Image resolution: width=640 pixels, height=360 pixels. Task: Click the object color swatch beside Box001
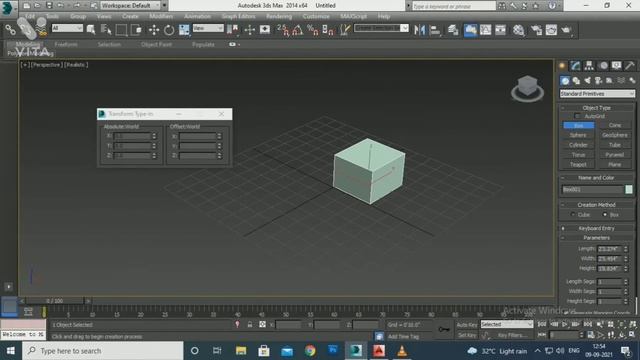pos(629,189)
